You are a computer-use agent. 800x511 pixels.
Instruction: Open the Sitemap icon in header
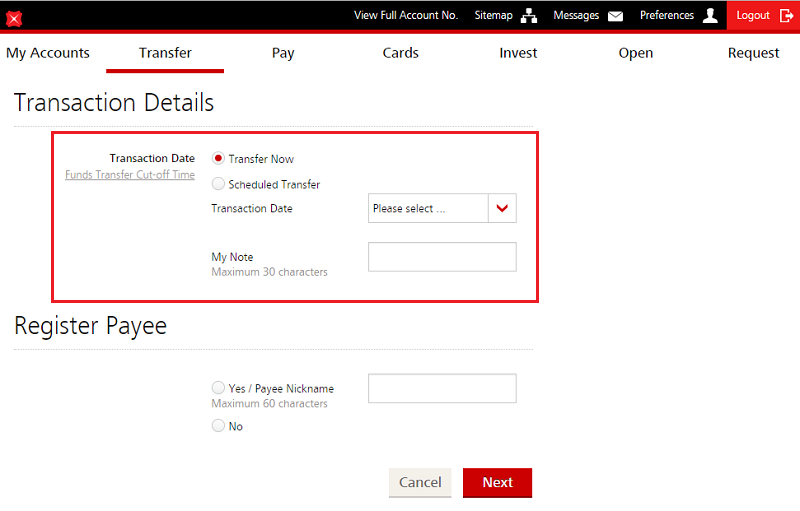pyautogui.click(x=529, y=16)
